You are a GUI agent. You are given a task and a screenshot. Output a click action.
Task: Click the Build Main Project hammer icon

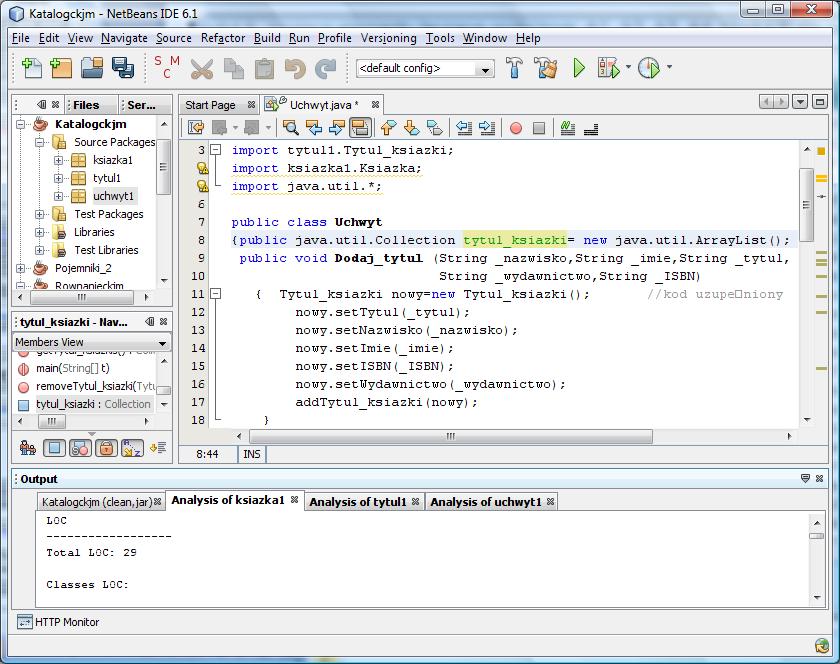tap(514, 68)
